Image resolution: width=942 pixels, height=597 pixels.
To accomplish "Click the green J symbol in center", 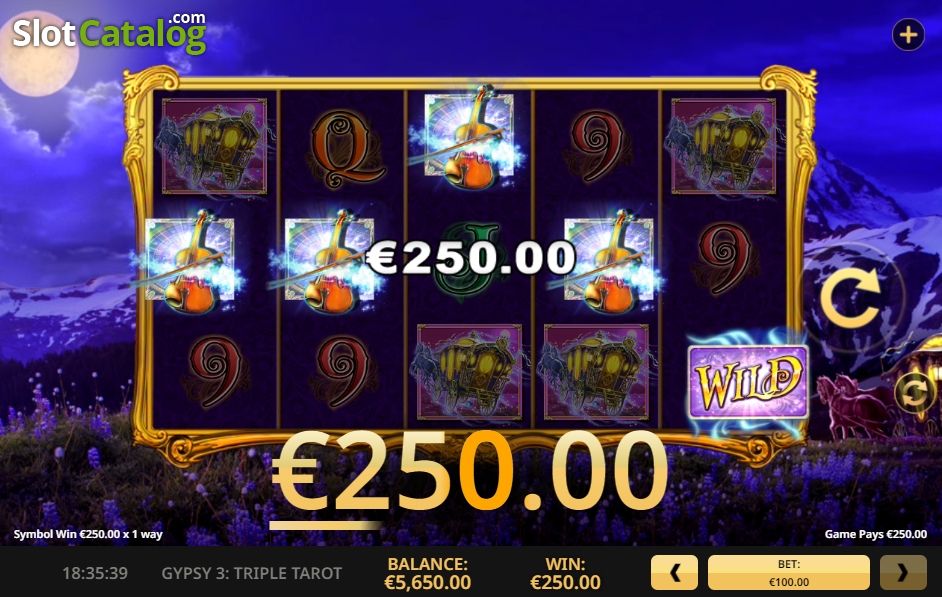I will [x=470, y=259].
